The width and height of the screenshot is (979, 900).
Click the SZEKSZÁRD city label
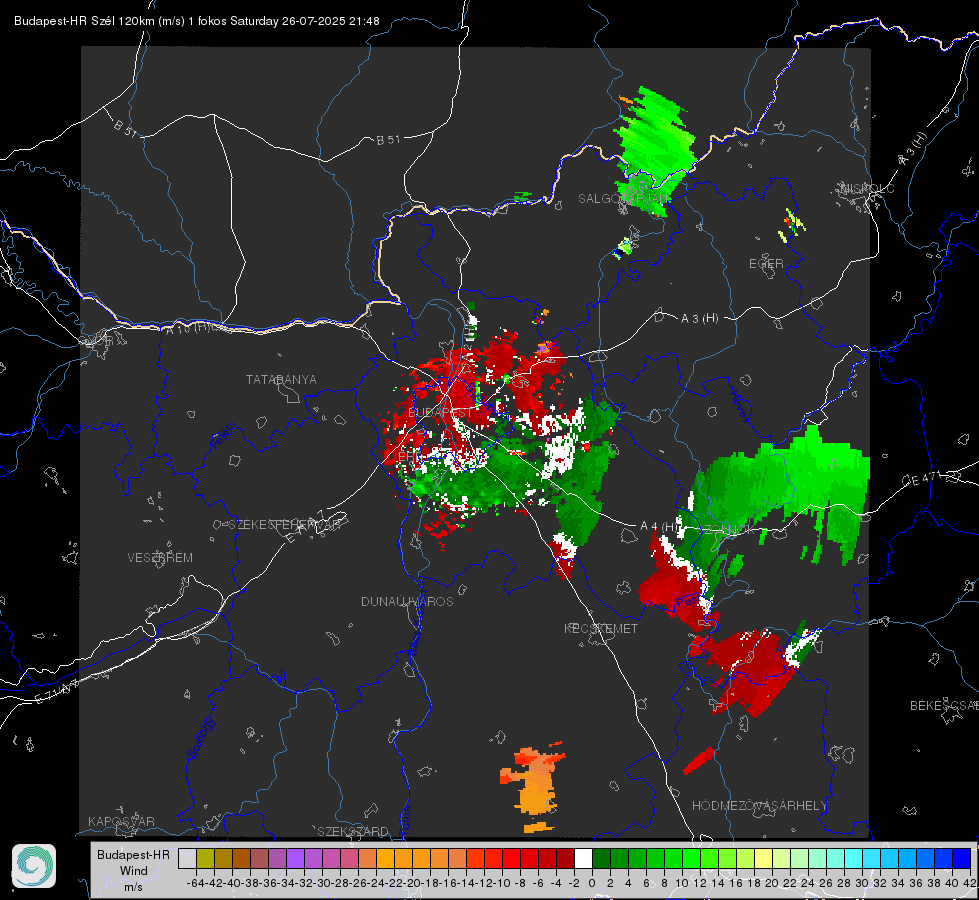coord(353,831)
